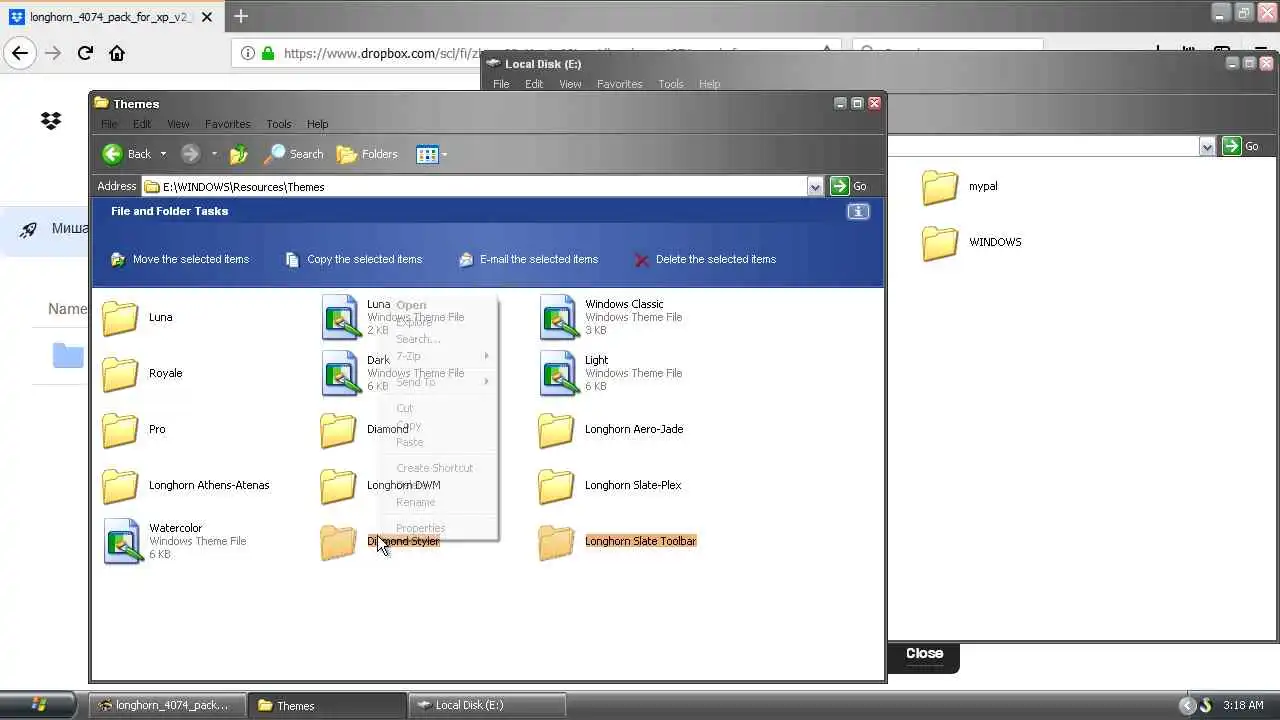This screenshot has width=1280, height=720.
Task: Click the browser back arrow
Action: point(20,53)
